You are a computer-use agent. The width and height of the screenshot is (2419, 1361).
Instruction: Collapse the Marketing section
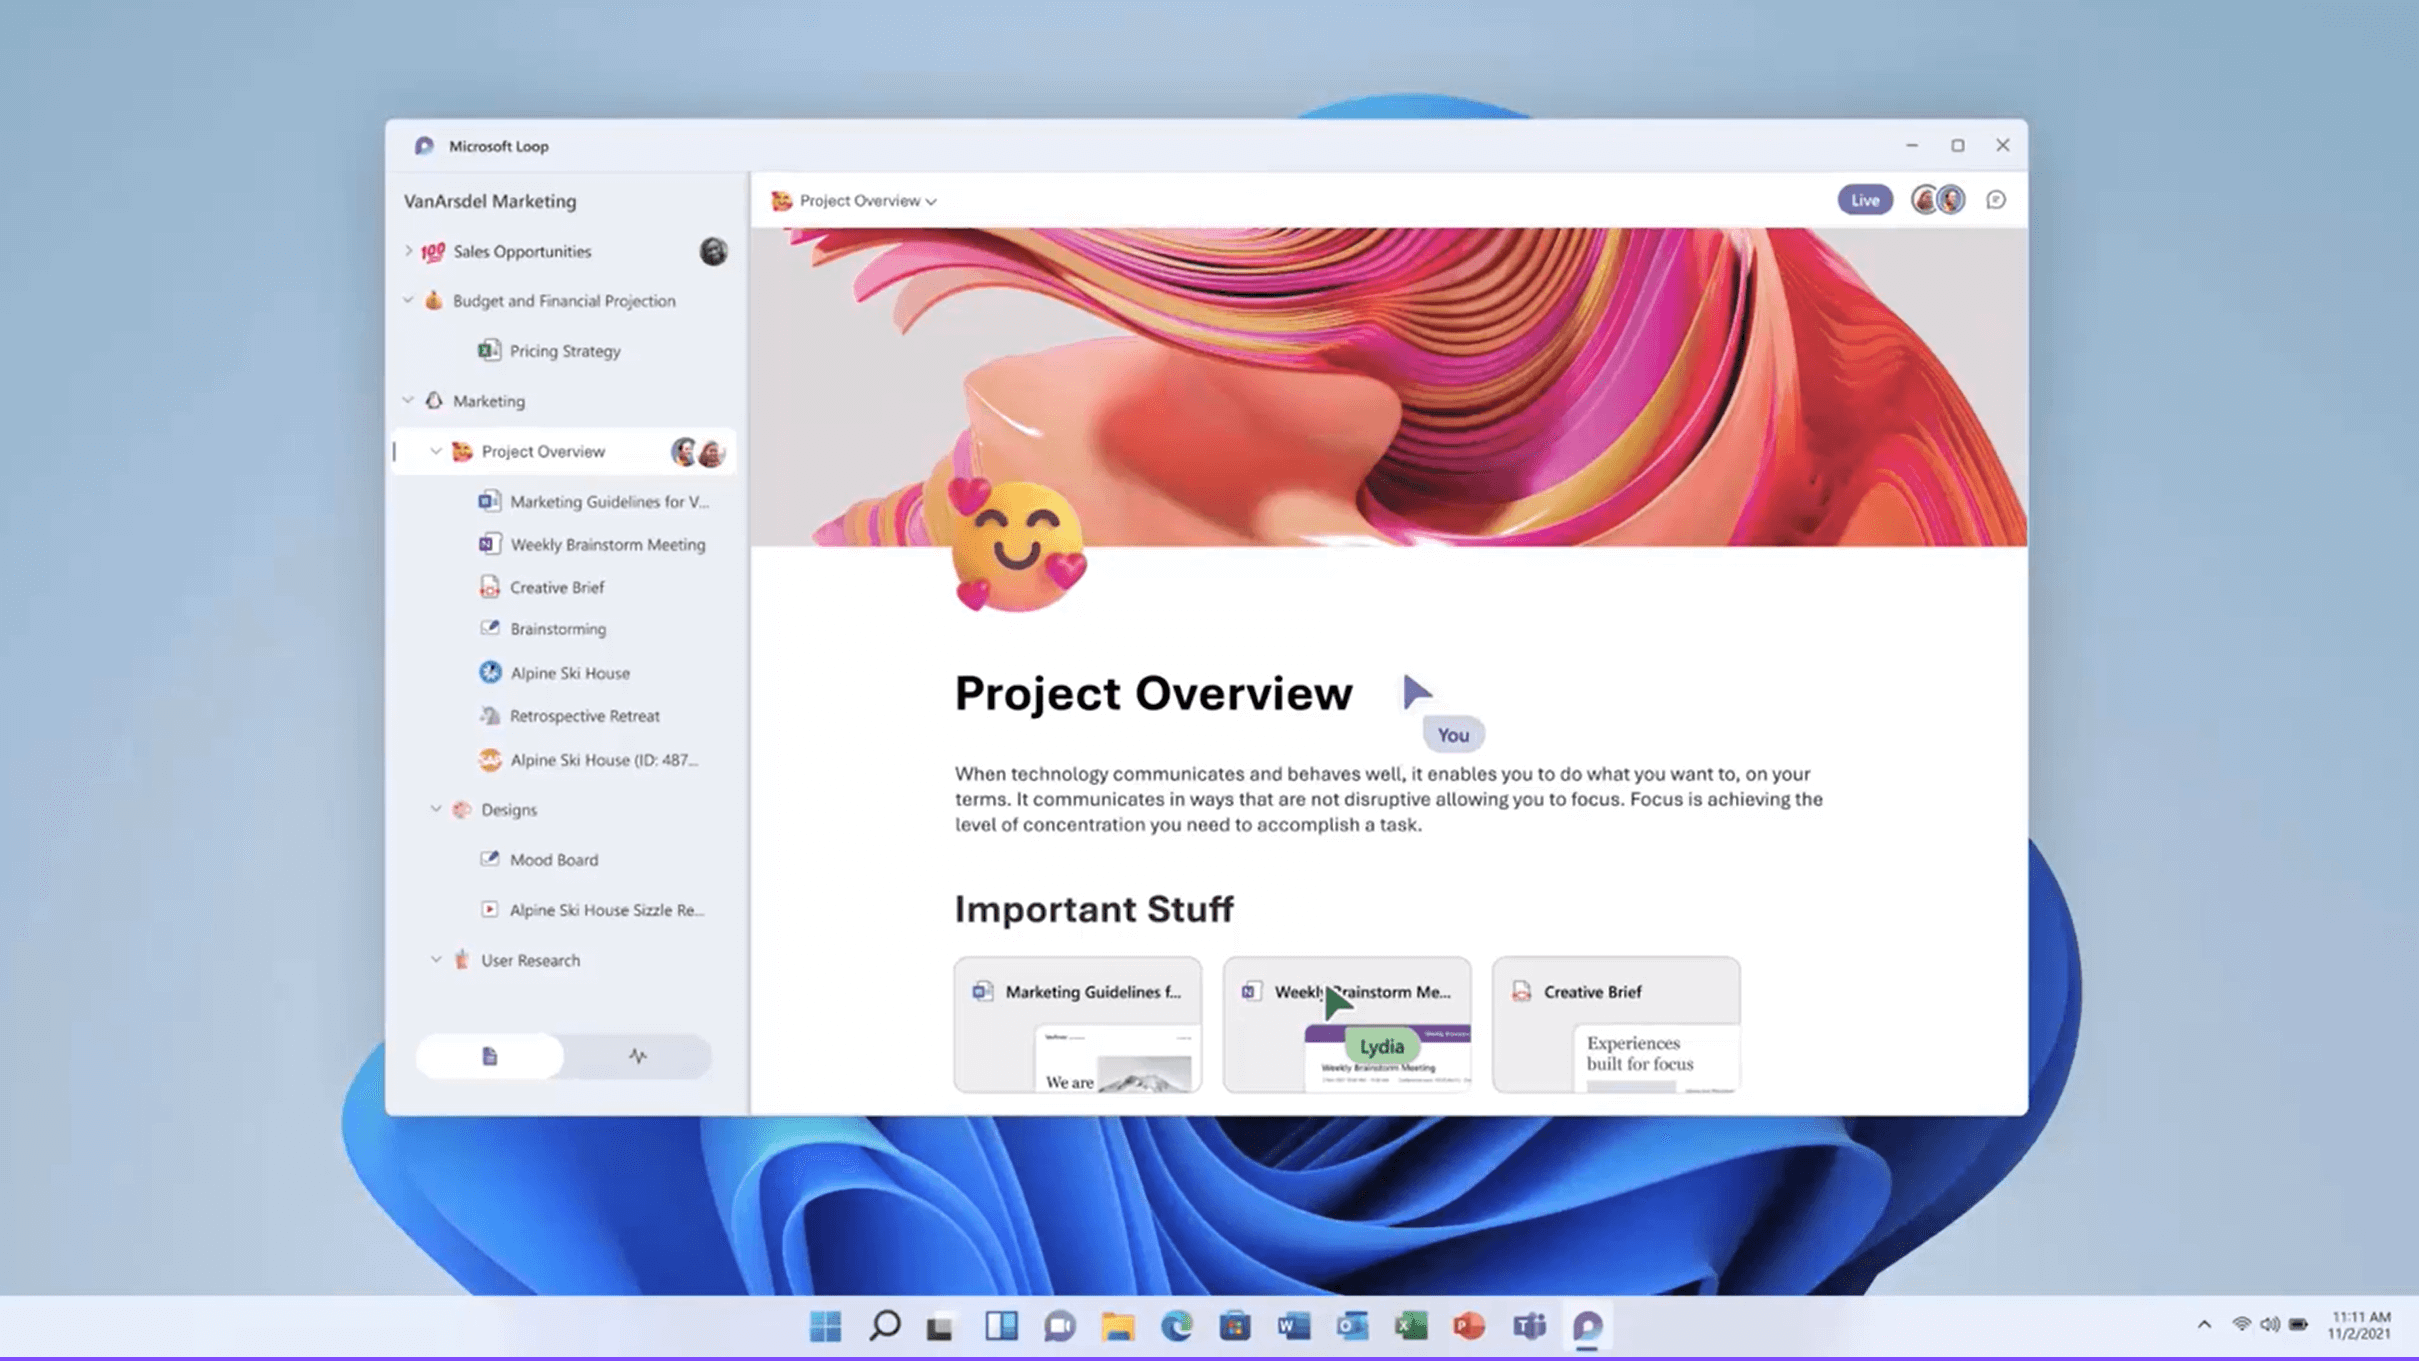pos(408,399)
